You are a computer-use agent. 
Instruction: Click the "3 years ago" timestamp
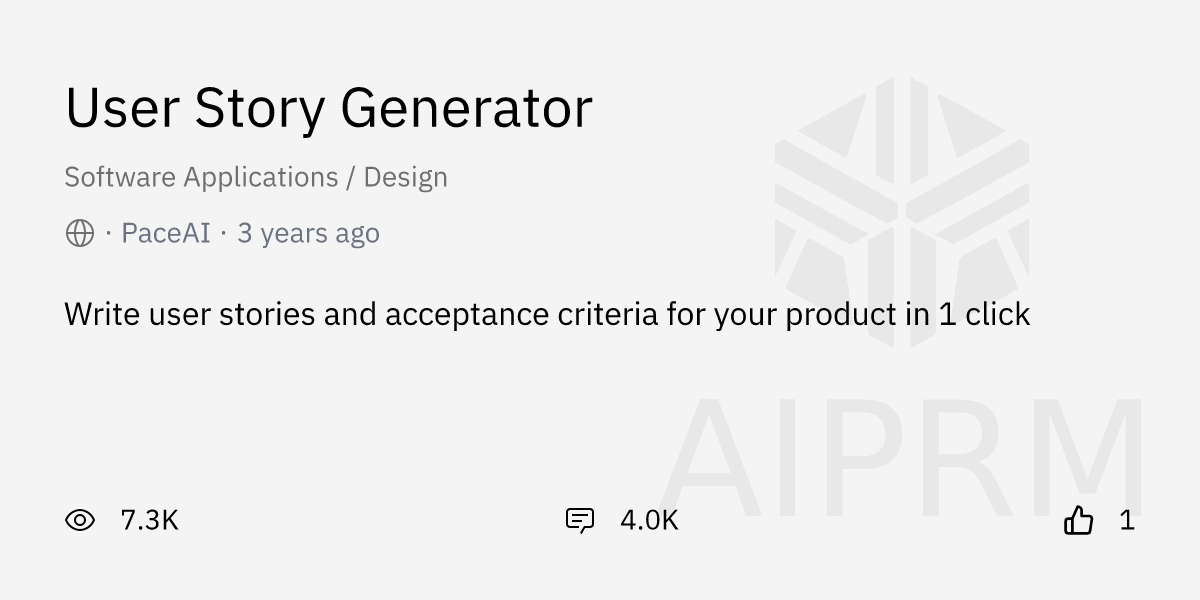(x=308, y=234)
